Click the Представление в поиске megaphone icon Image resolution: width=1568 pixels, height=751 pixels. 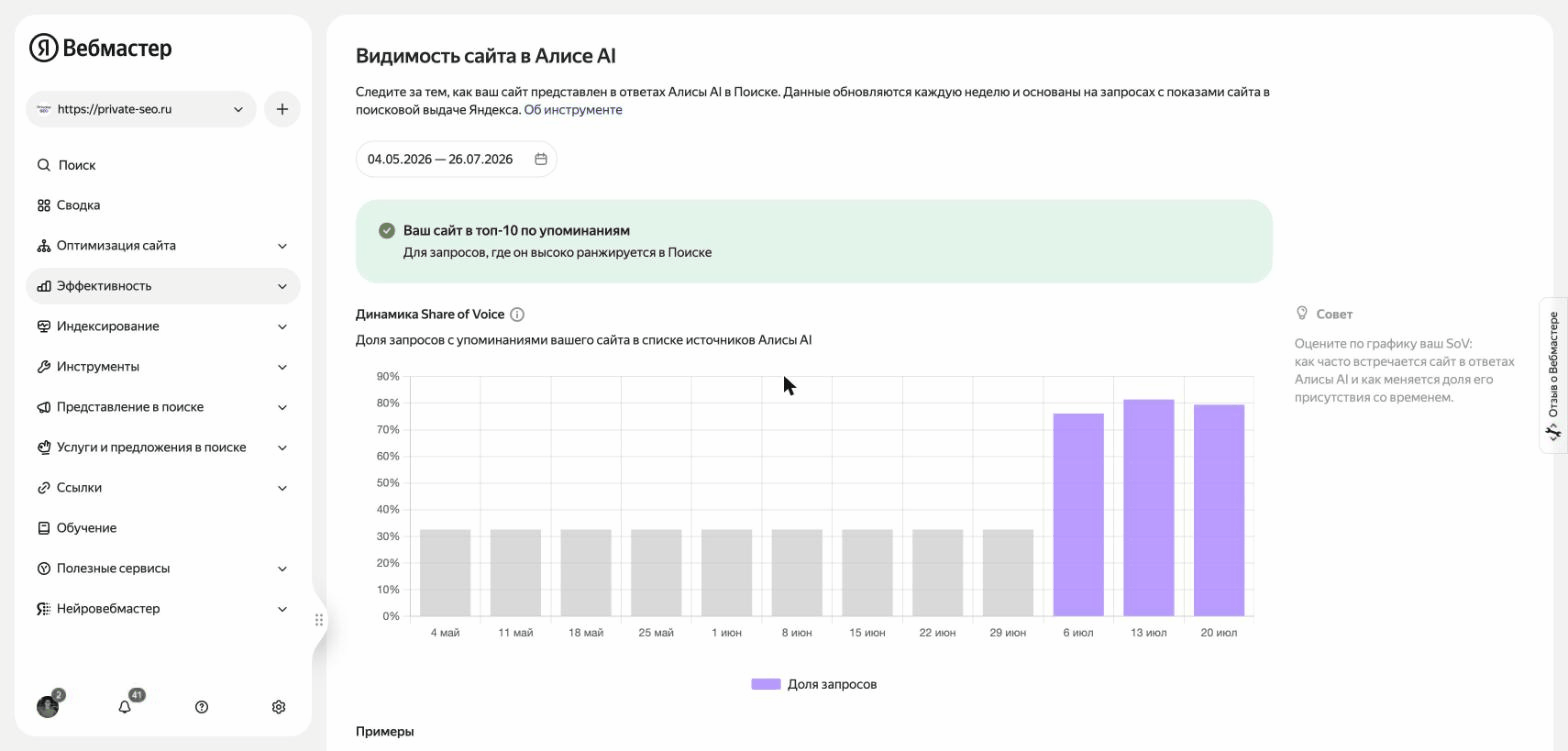click(x=44, y=407)
